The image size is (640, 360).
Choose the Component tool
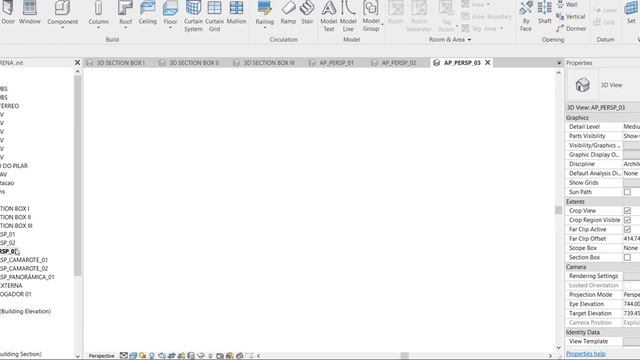(62, 13)
